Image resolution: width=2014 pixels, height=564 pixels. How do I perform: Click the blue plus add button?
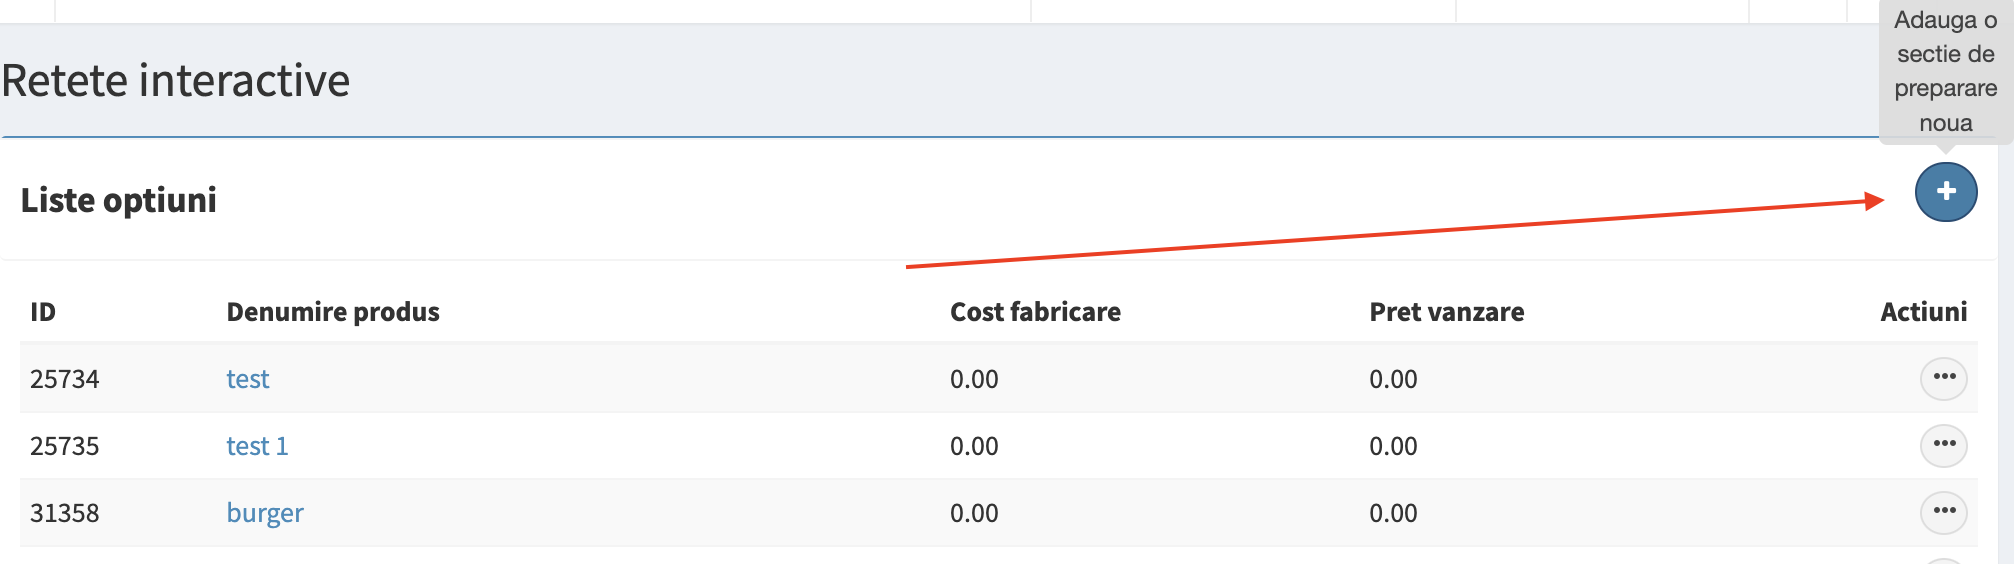pyautogui.click(x=1945, y=192)
